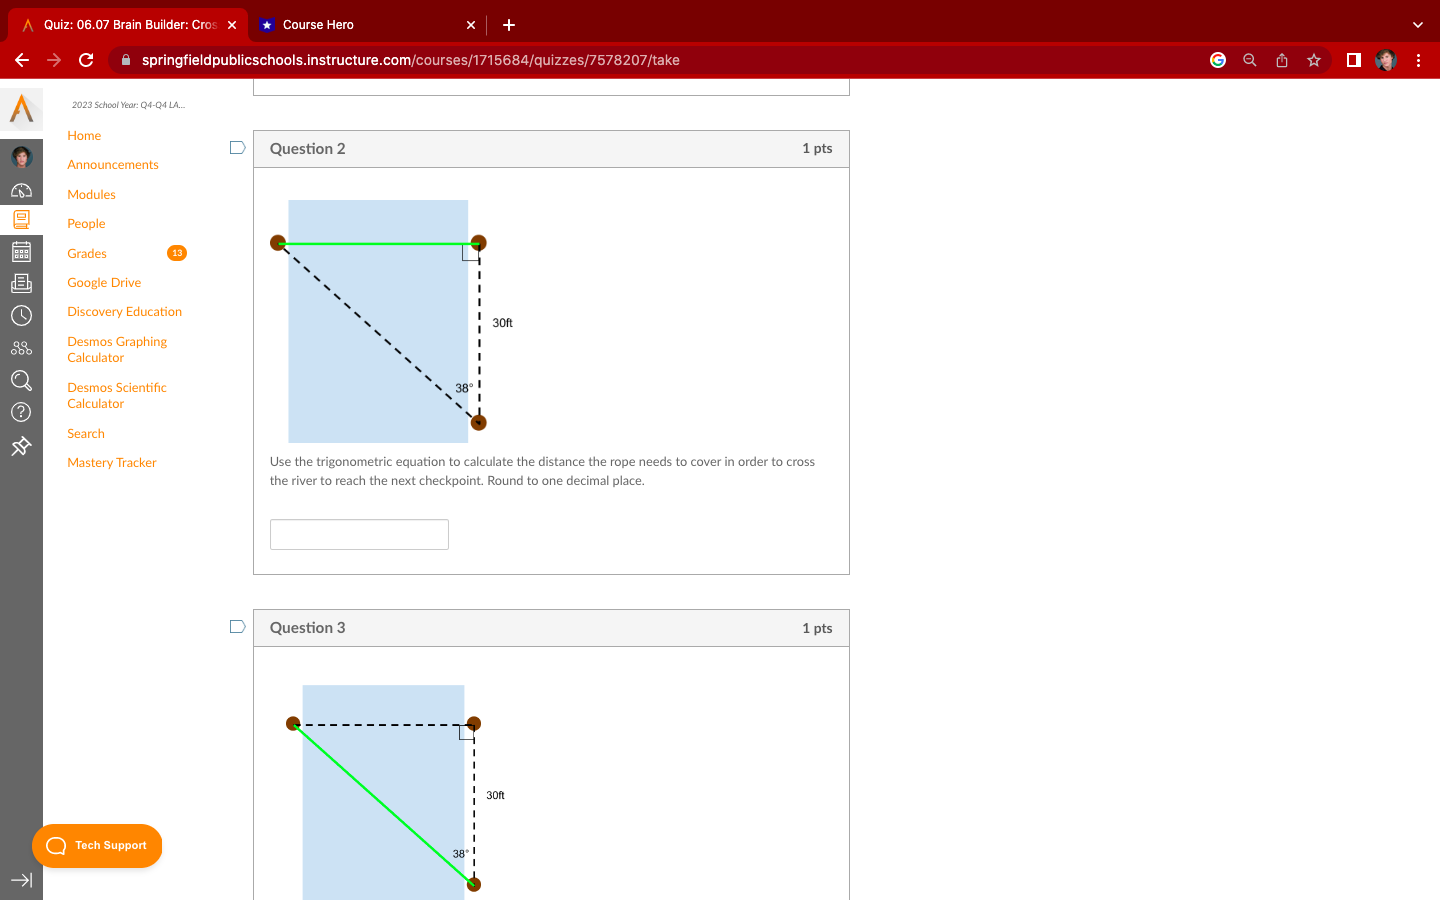Click the Grades badge showing 13
The height and width of the screenshot is (900, 1440).
(x=177, y=253)
